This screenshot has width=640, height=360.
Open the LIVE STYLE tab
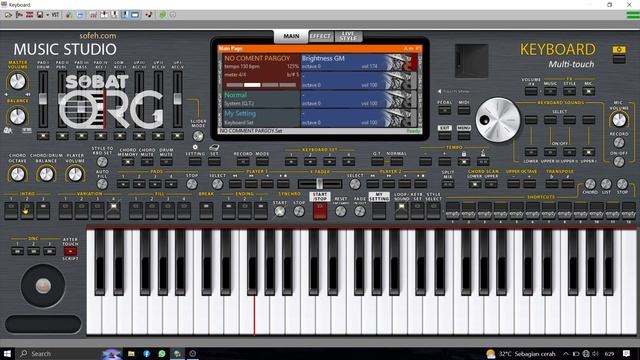coord(348,36)
